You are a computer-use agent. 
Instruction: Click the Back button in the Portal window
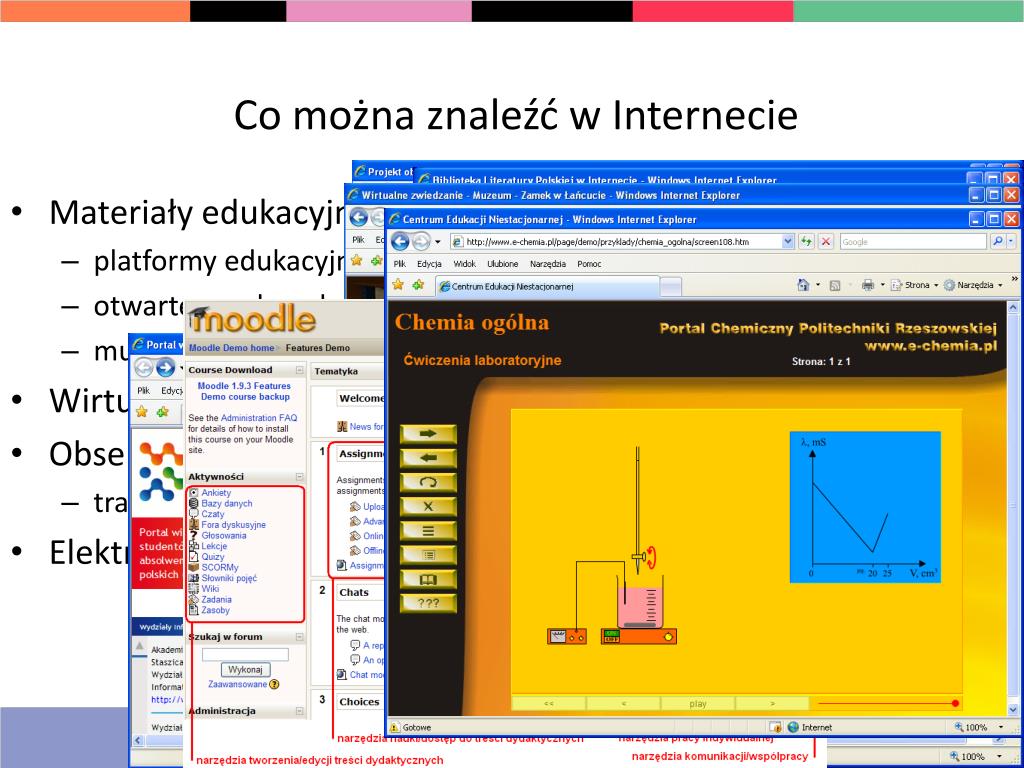143,368
